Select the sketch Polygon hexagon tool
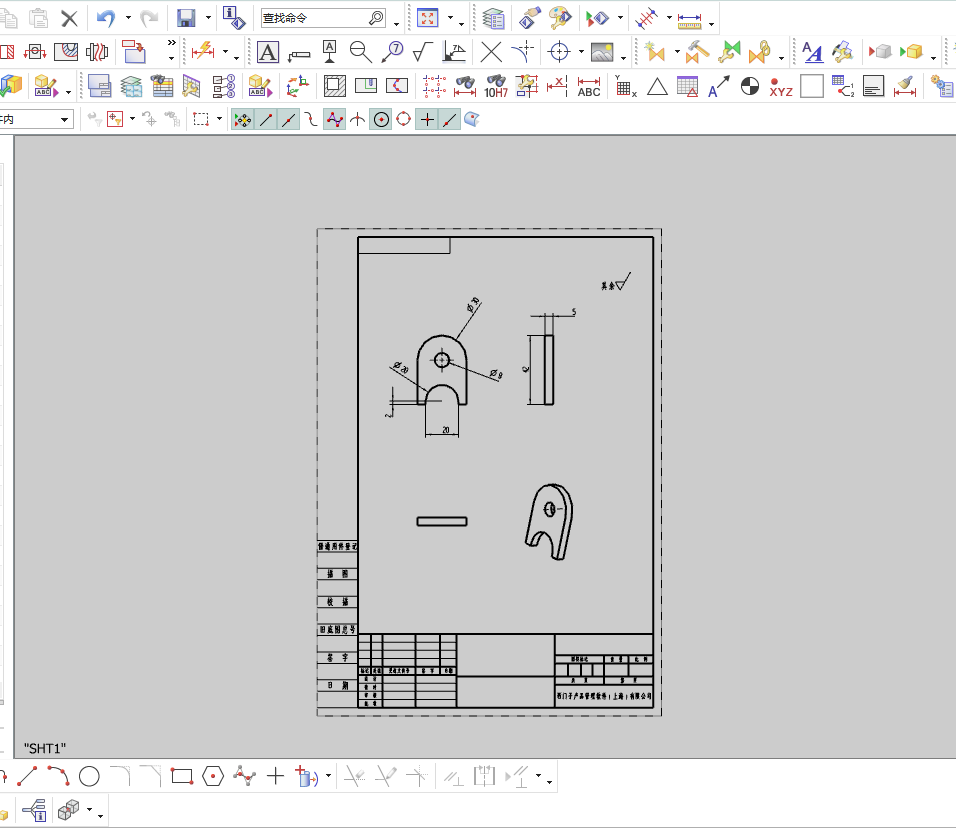Image resolution: width=956 pixels, height=828 pixels. tap(213, 776)
